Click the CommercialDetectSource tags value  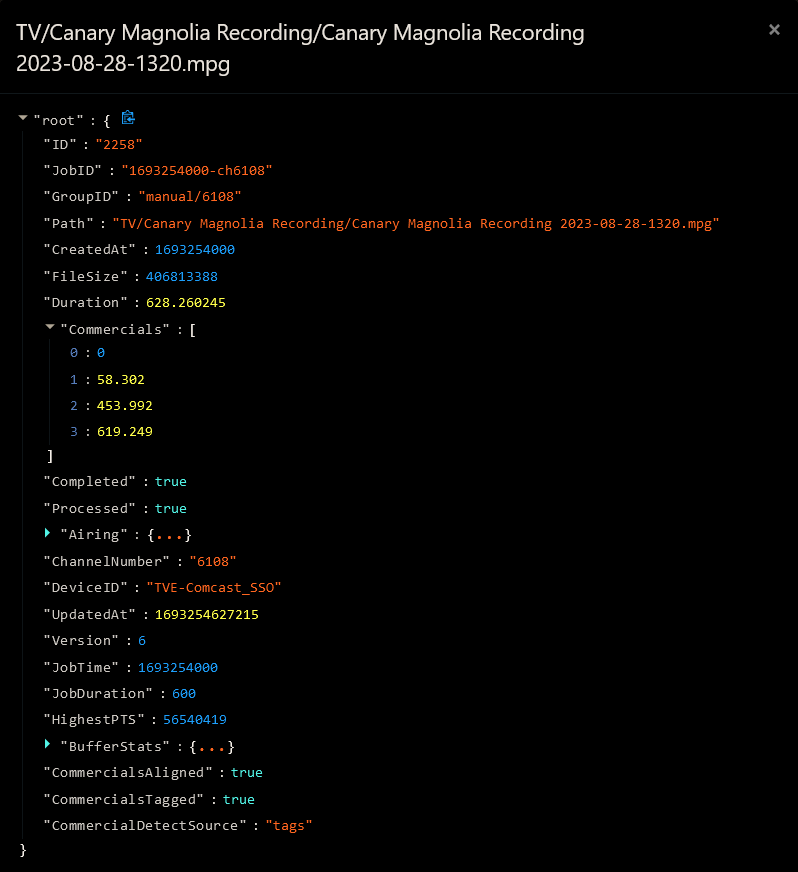point(288,825)
